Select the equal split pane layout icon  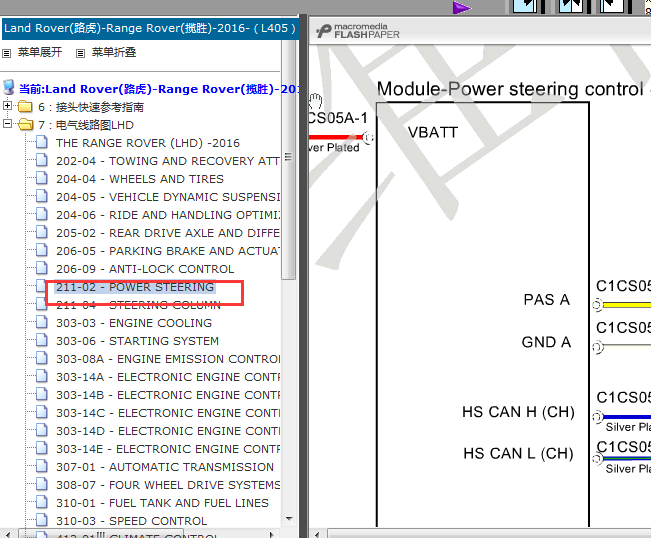pyautogui.click(x=571, y=5)
